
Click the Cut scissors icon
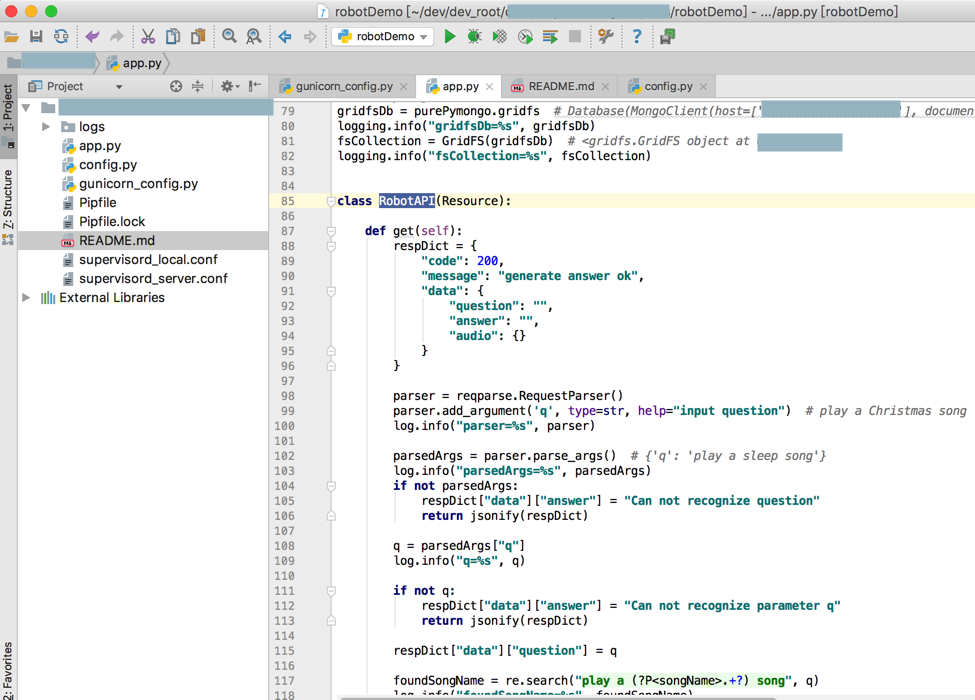point(148,37)
